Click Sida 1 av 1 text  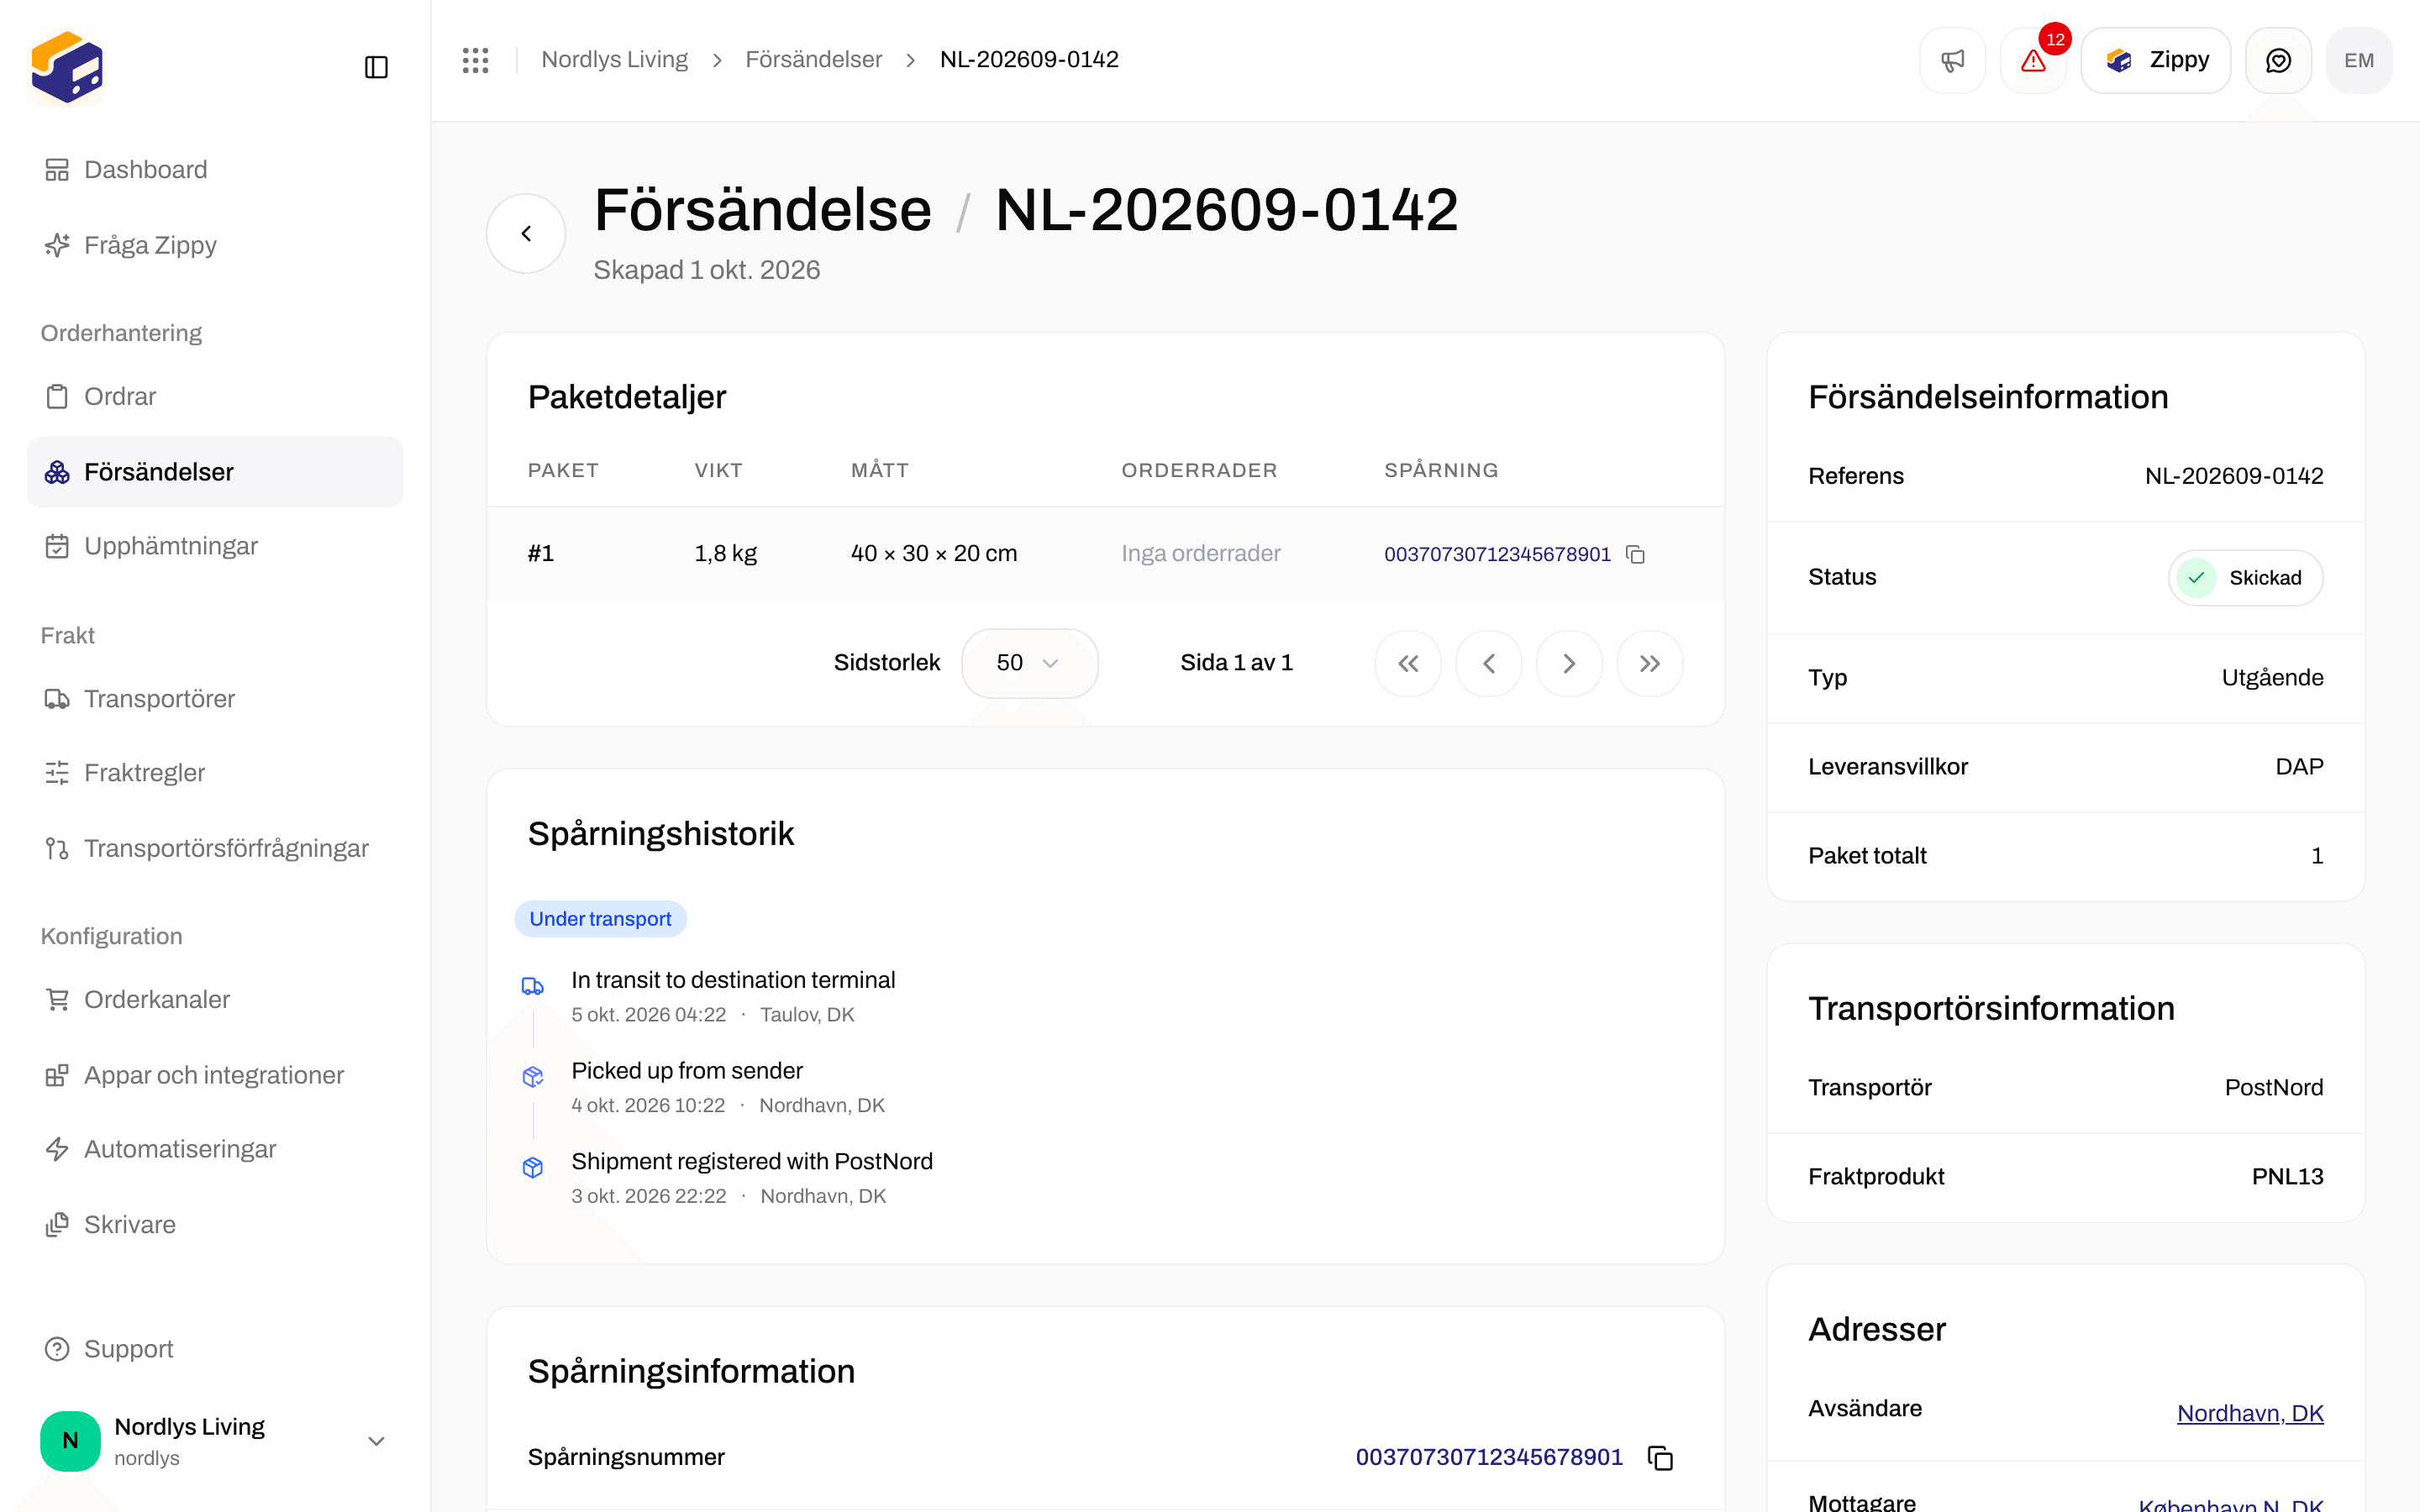click(x=1236, y=663)
